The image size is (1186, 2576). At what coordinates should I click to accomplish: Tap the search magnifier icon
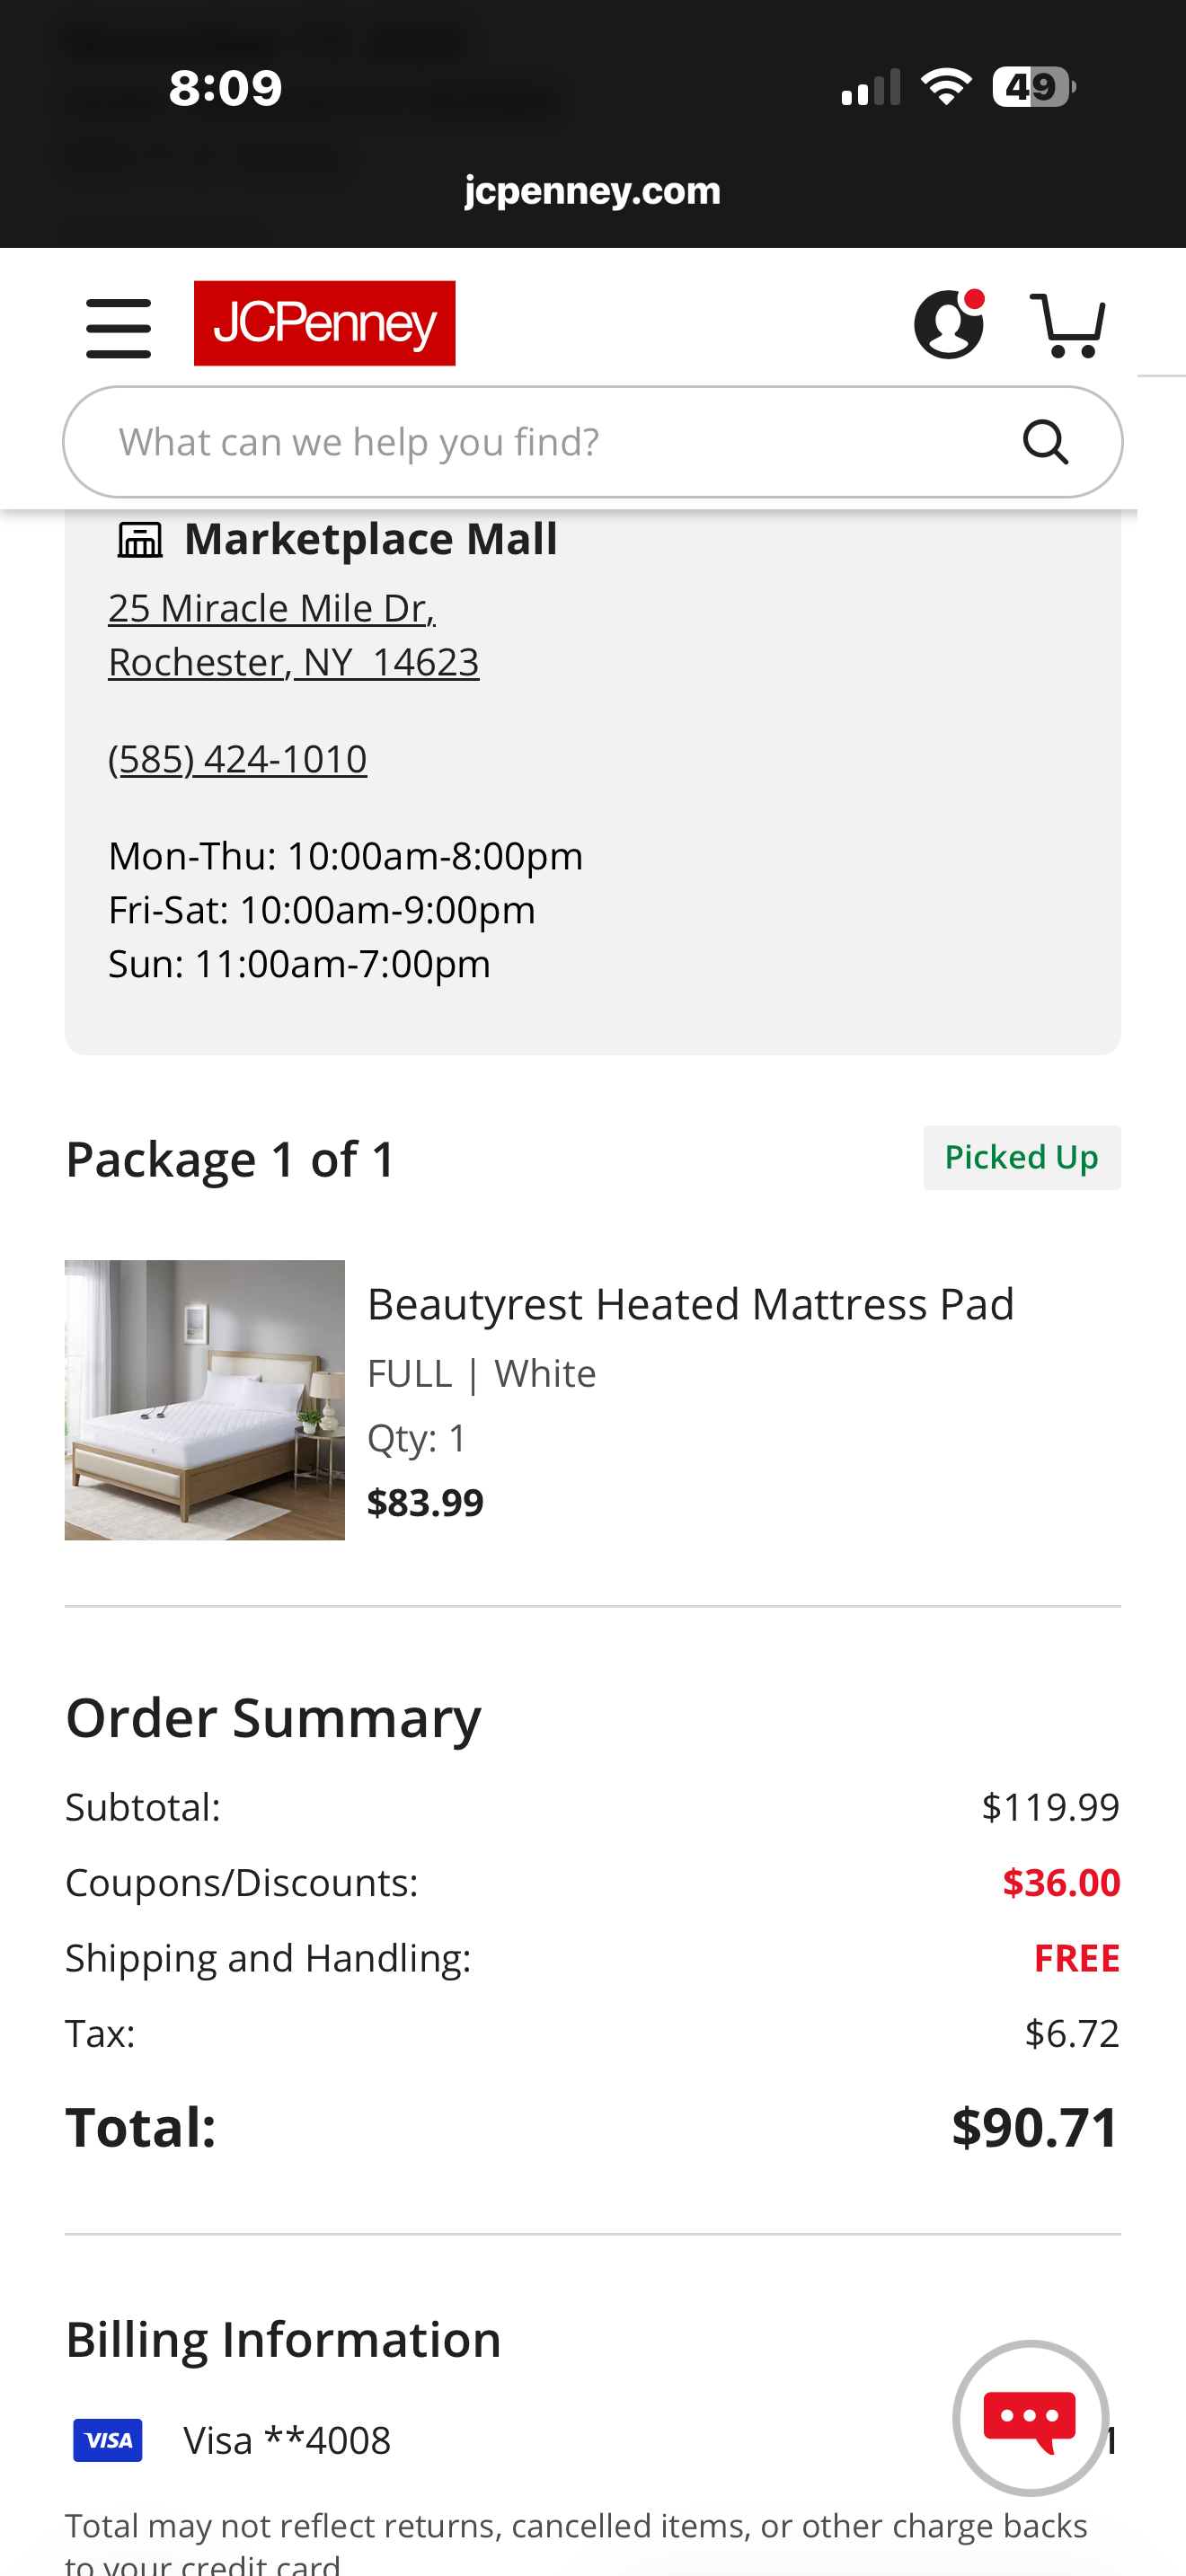click(x=1045, y=442)
